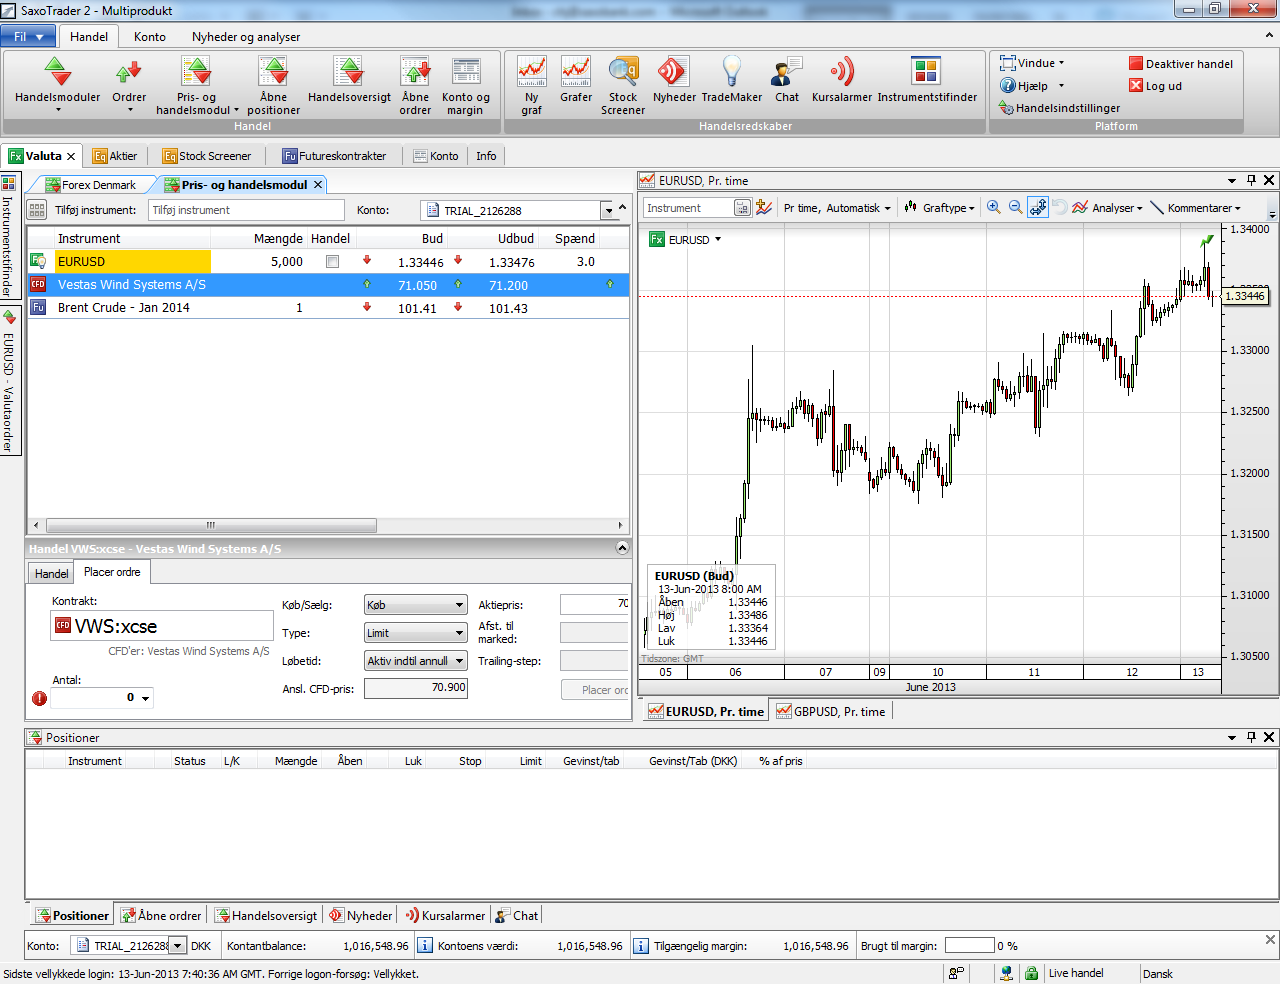Click the green lock icon in status bar
Viewport: 1280px width, 984px height.
click(x=1031, y=973)
